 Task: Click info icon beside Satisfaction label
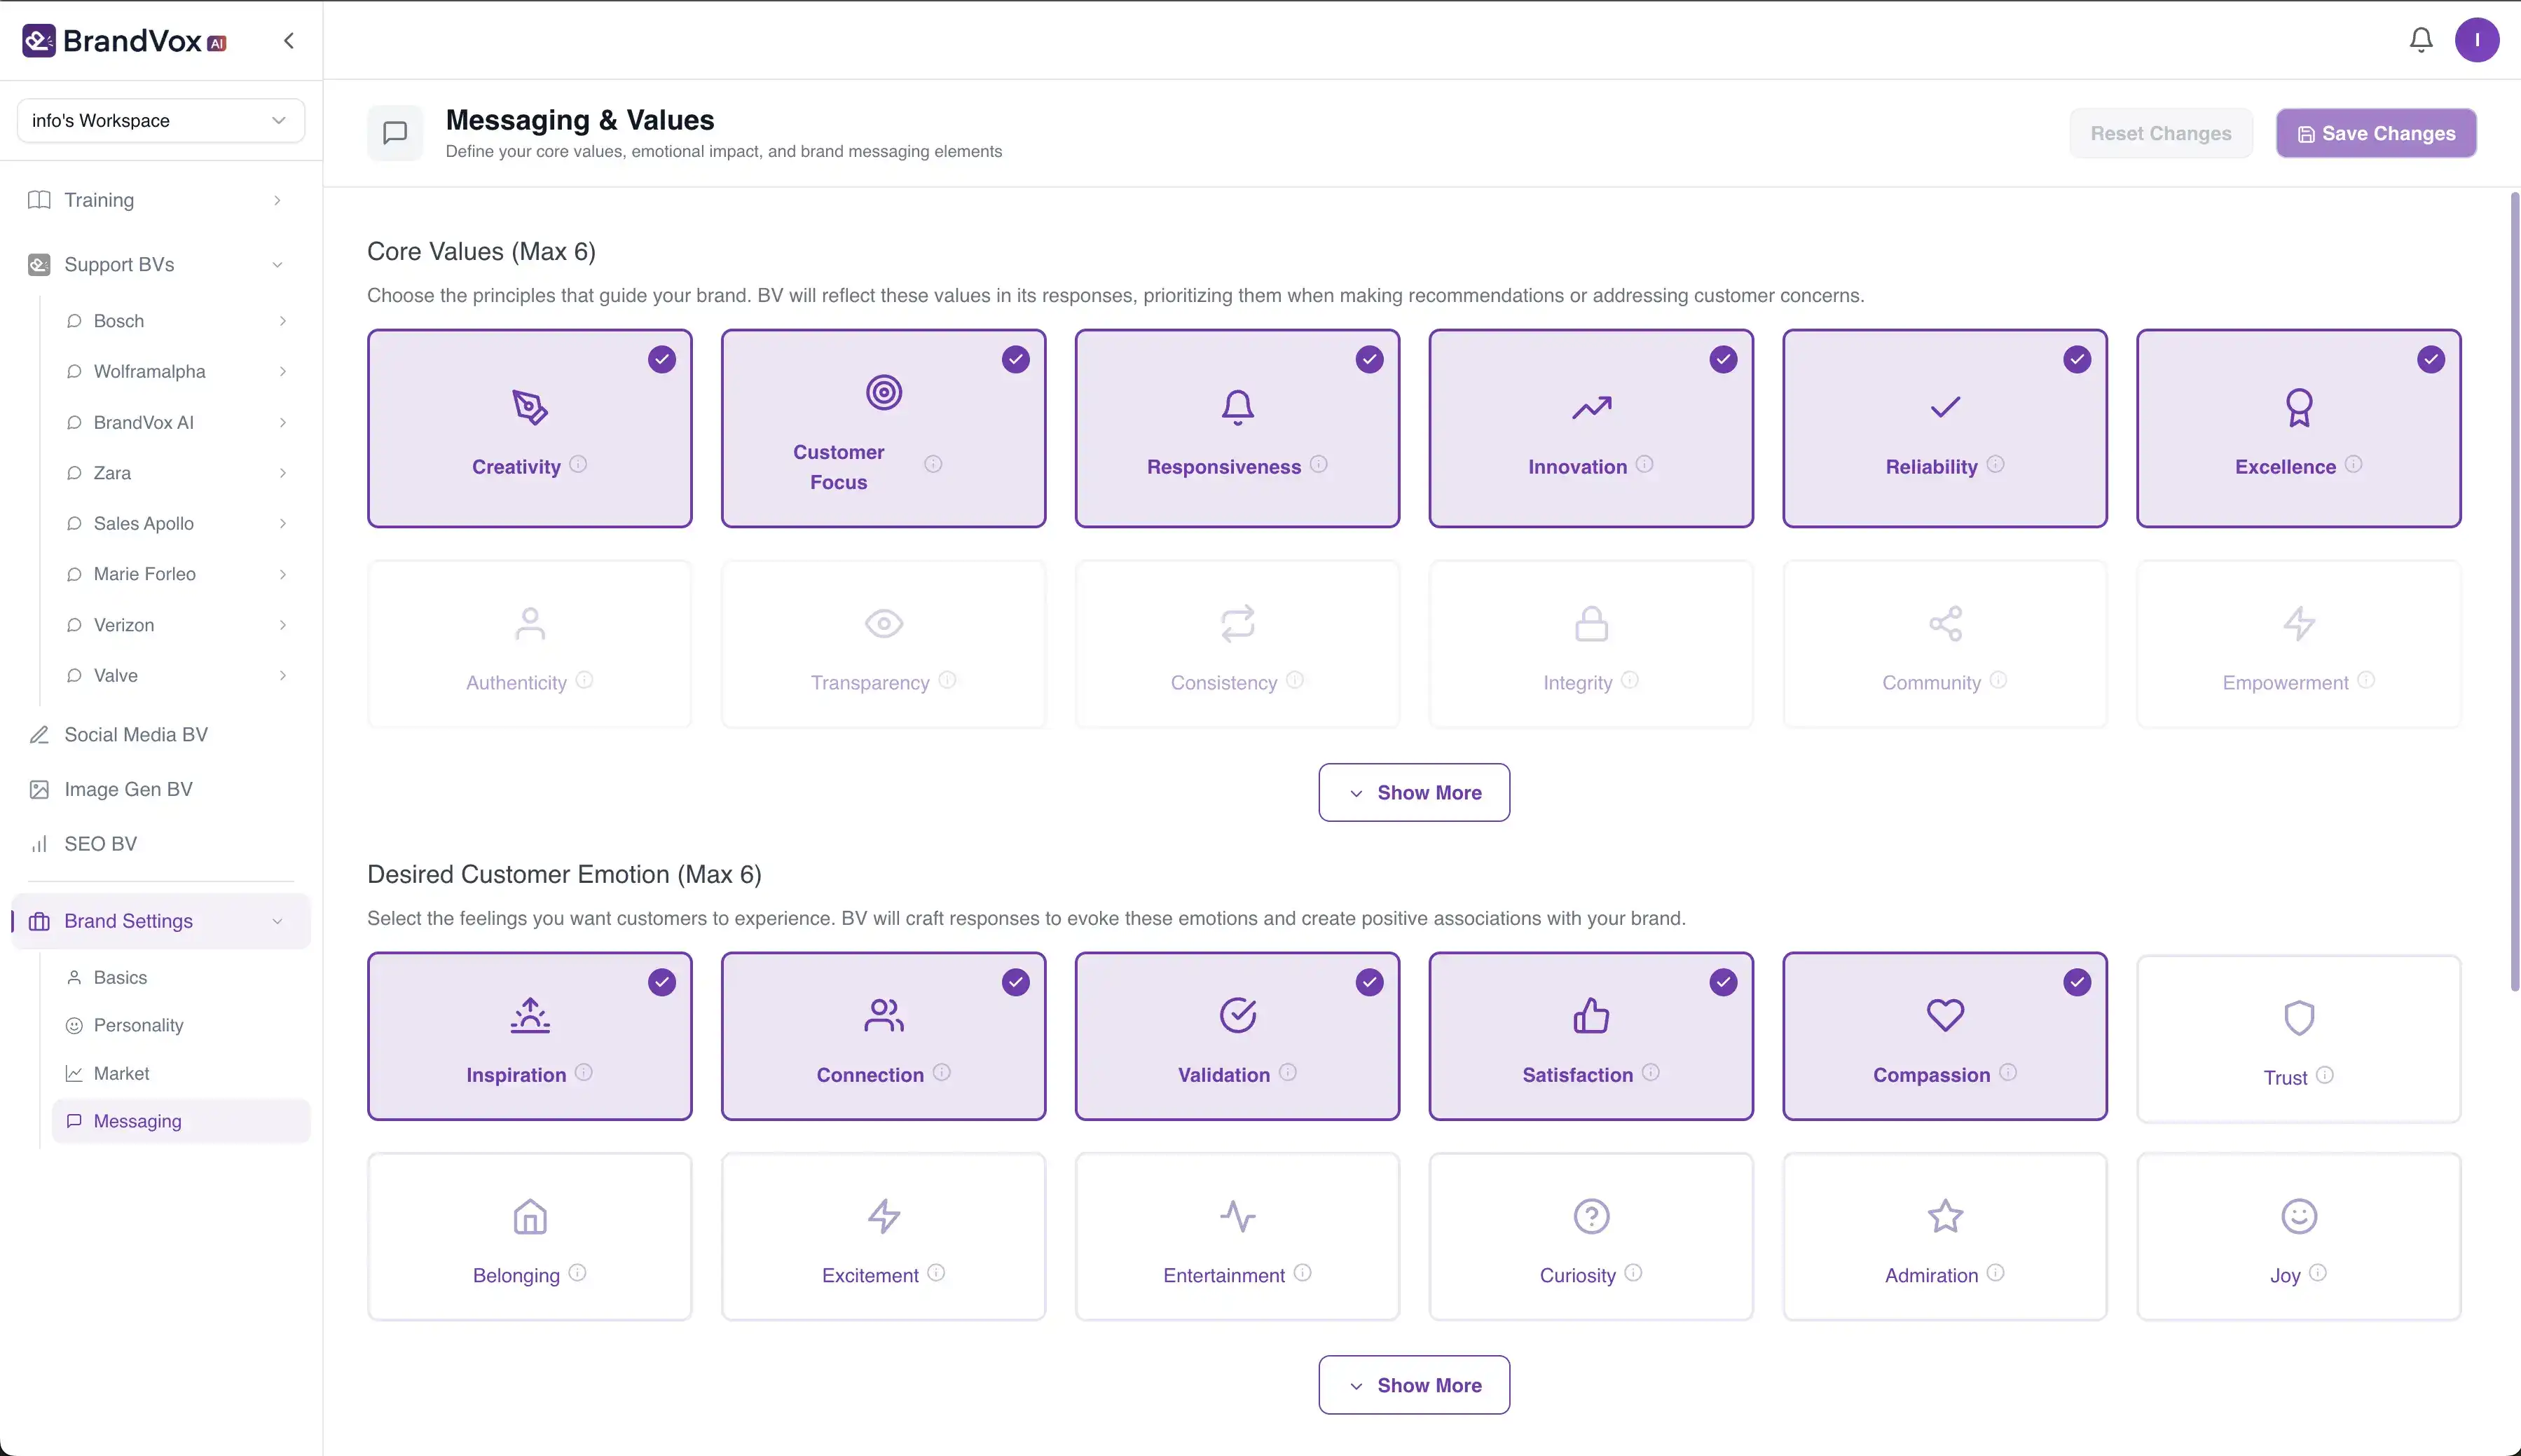pyautogui.click(x=1650, y=1072)
